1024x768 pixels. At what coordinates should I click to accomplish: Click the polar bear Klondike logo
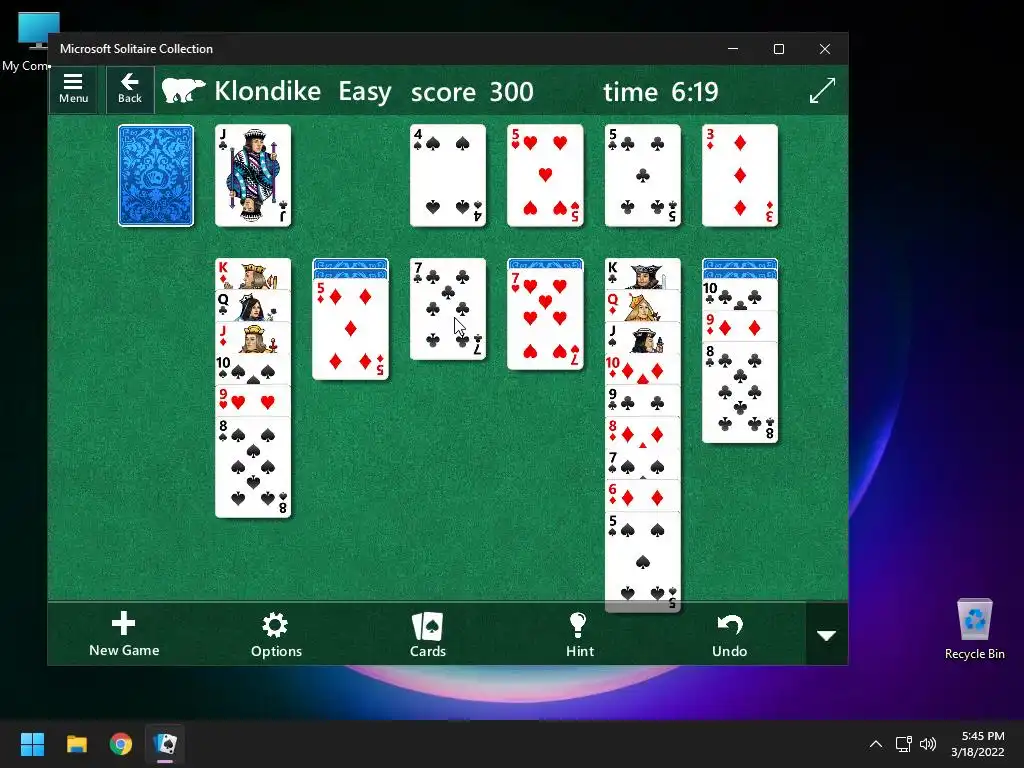click(x=184, y=90)
